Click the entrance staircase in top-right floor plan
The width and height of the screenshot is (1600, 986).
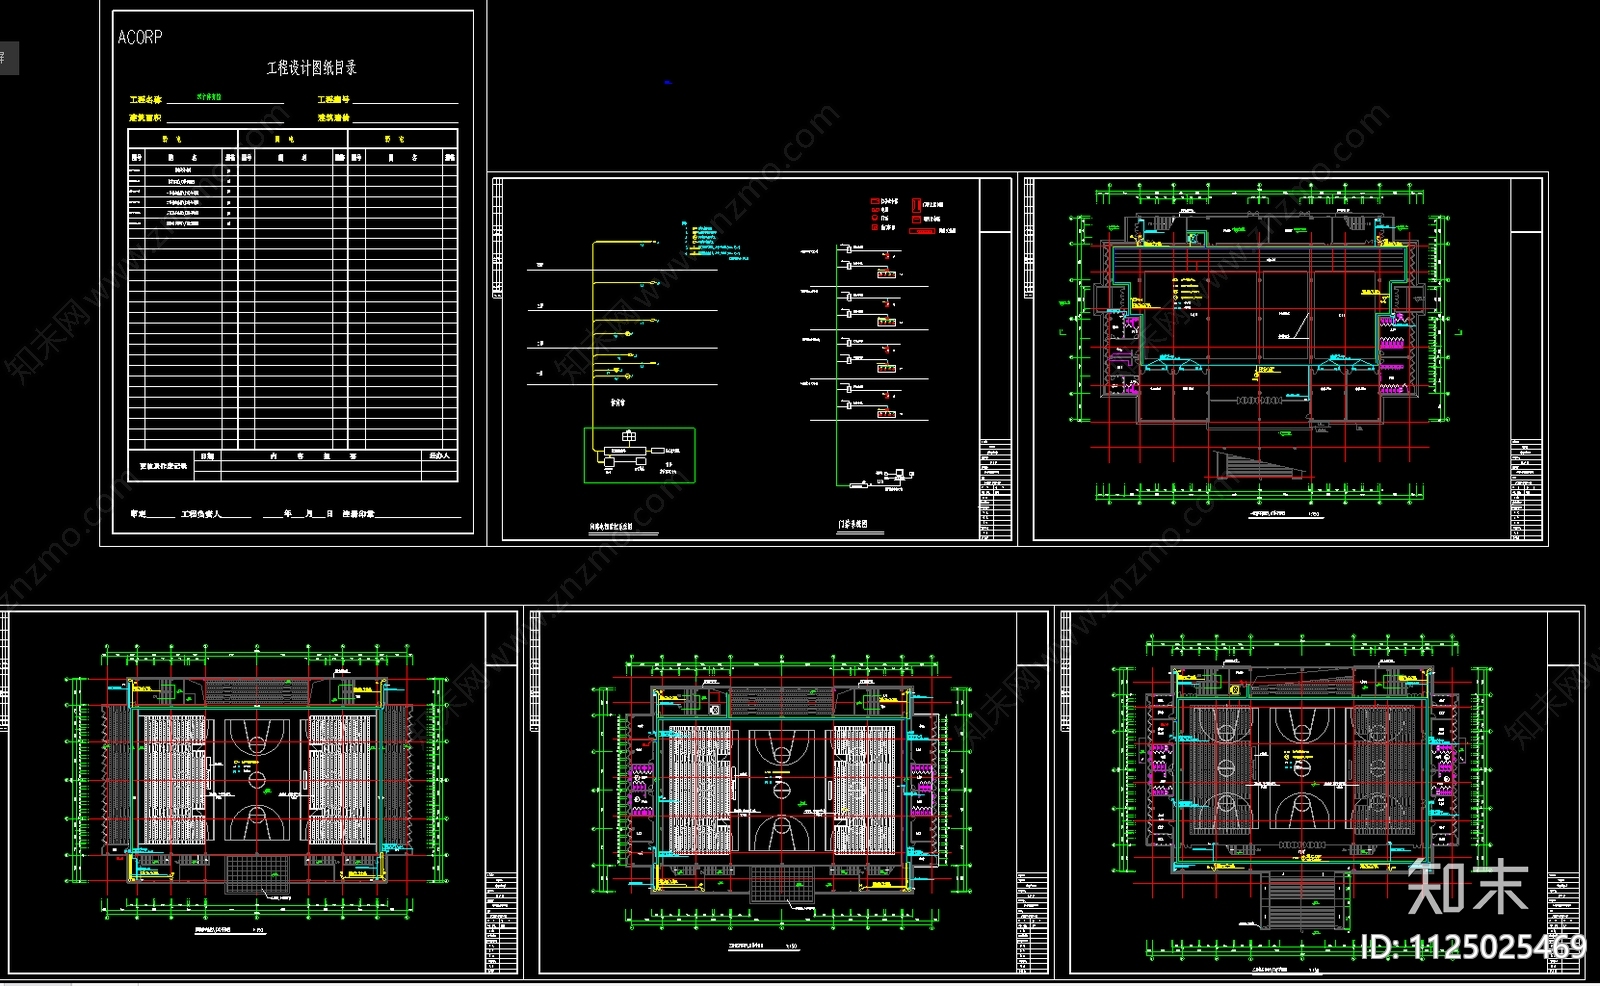point(1261,465)
